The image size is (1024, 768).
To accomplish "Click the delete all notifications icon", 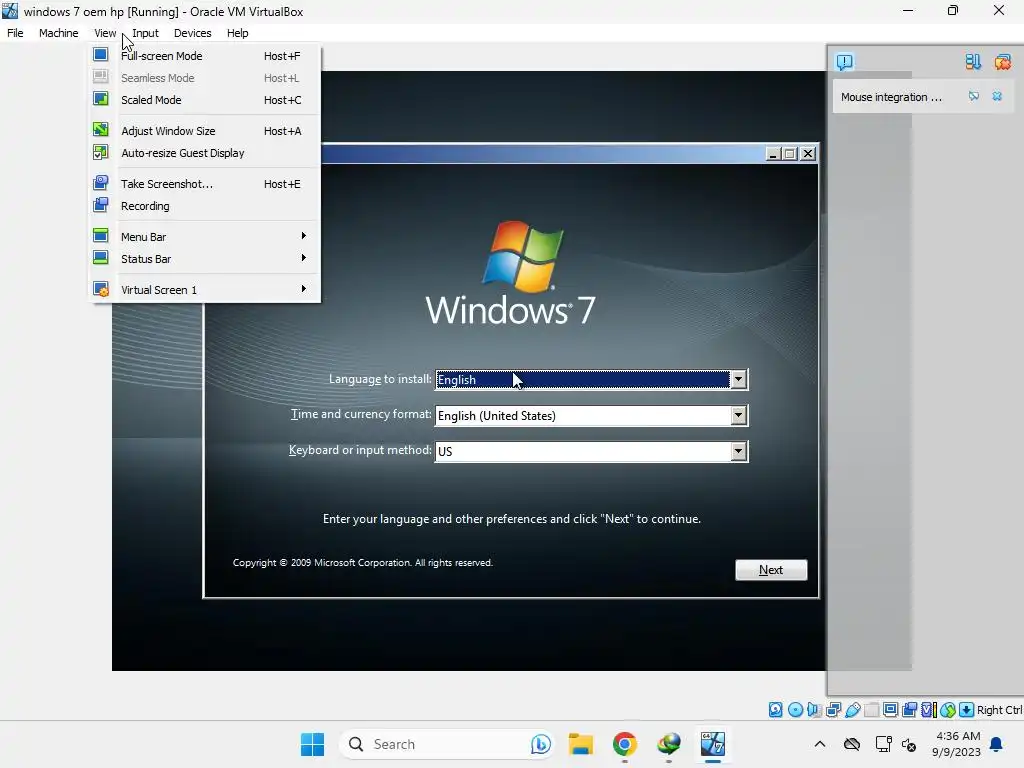I will (1002, 62).
